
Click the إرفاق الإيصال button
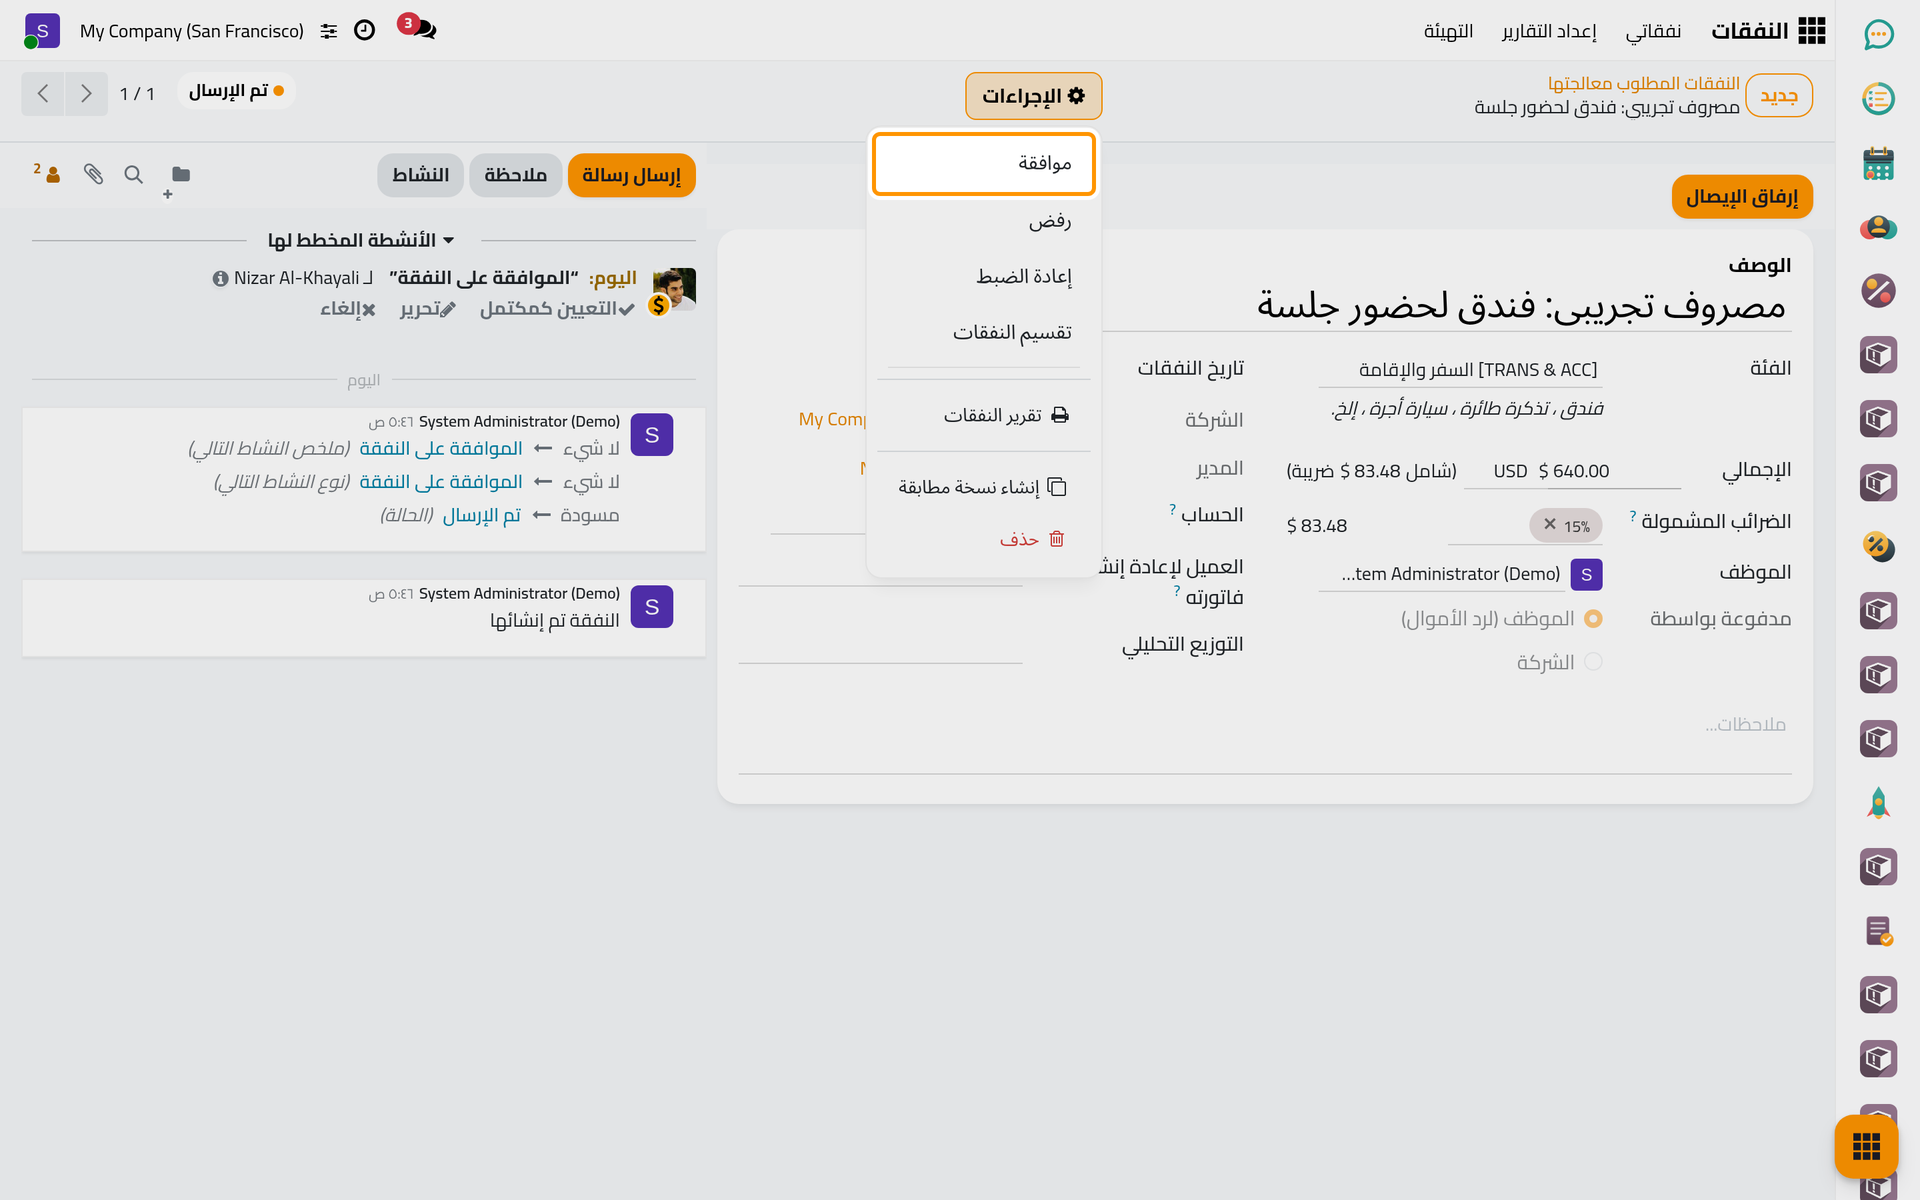pos(1742,197)
